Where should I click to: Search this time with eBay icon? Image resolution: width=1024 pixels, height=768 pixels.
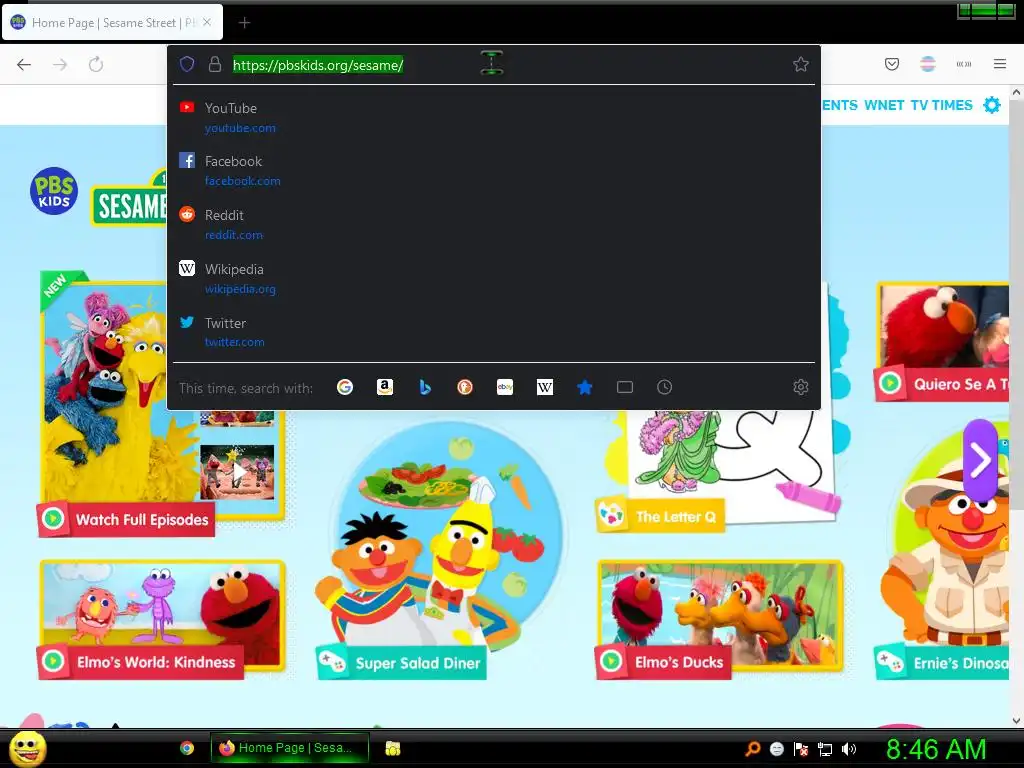(x=505, y=387)
